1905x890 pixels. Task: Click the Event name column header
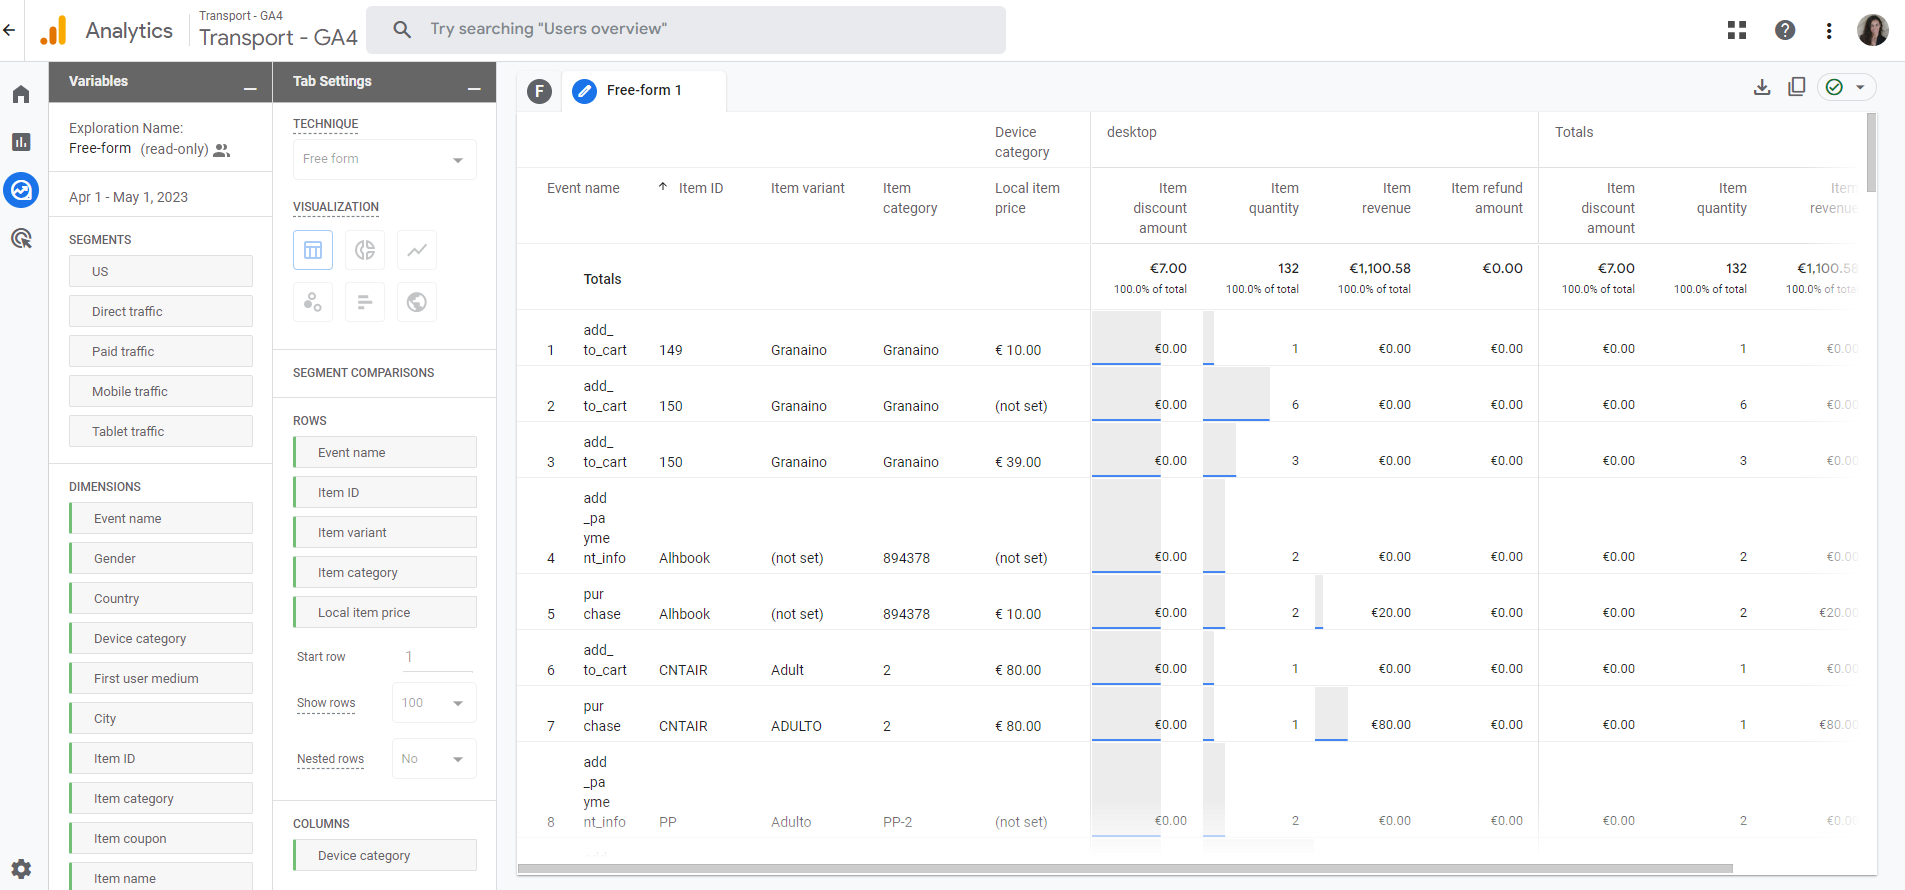coord(583,188)
